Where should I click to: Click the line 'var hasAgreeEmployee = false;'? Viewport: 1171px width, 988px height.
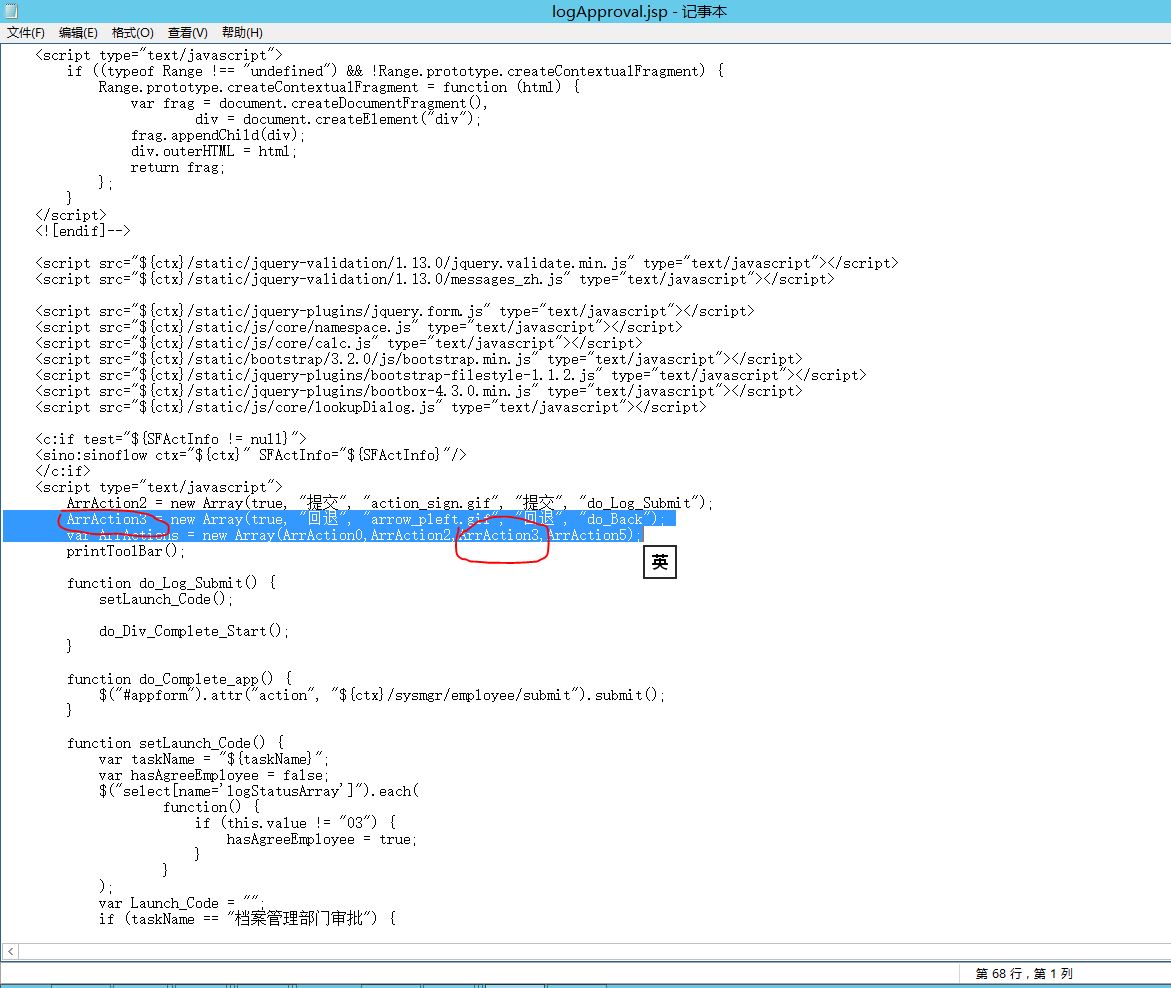(x=214, y=775)
